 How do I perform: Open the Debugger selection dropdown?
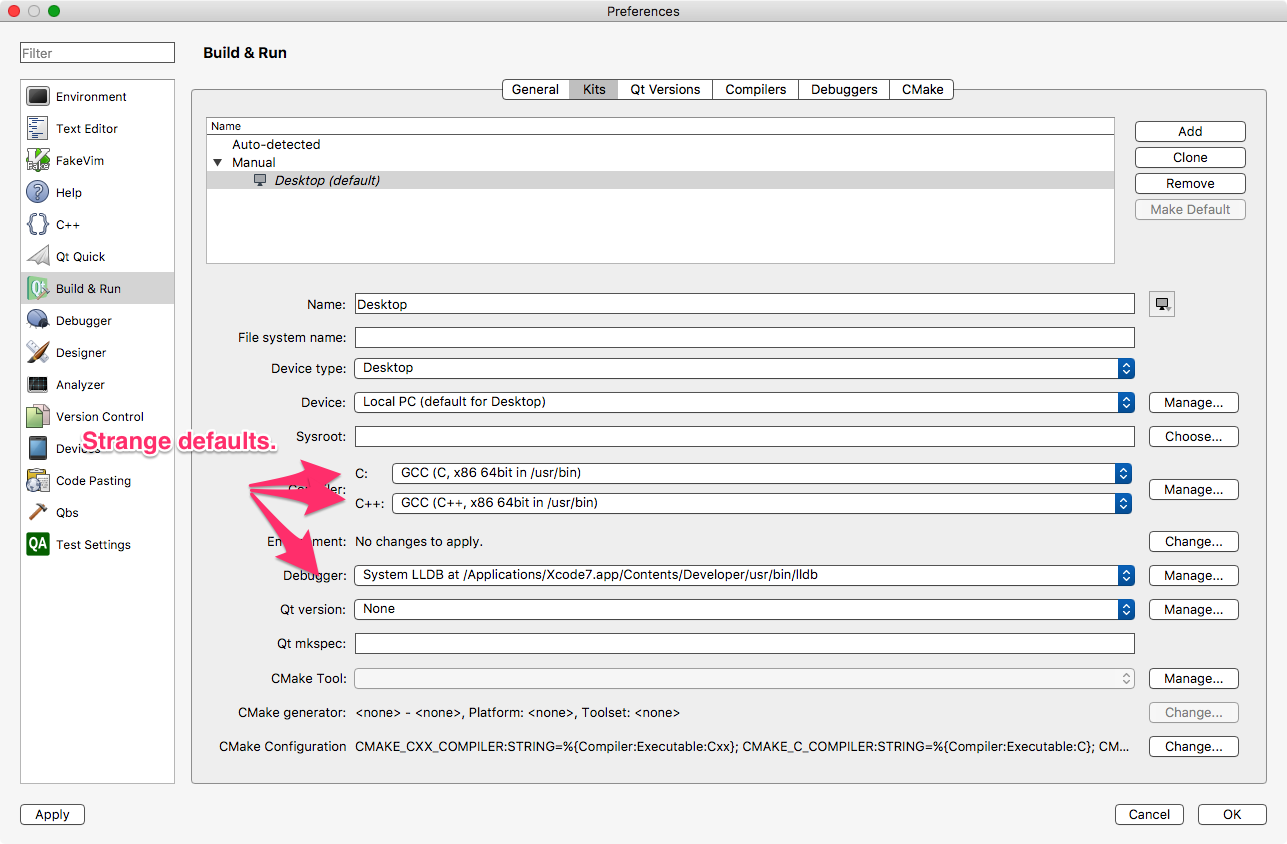[x=1124, y=575]
